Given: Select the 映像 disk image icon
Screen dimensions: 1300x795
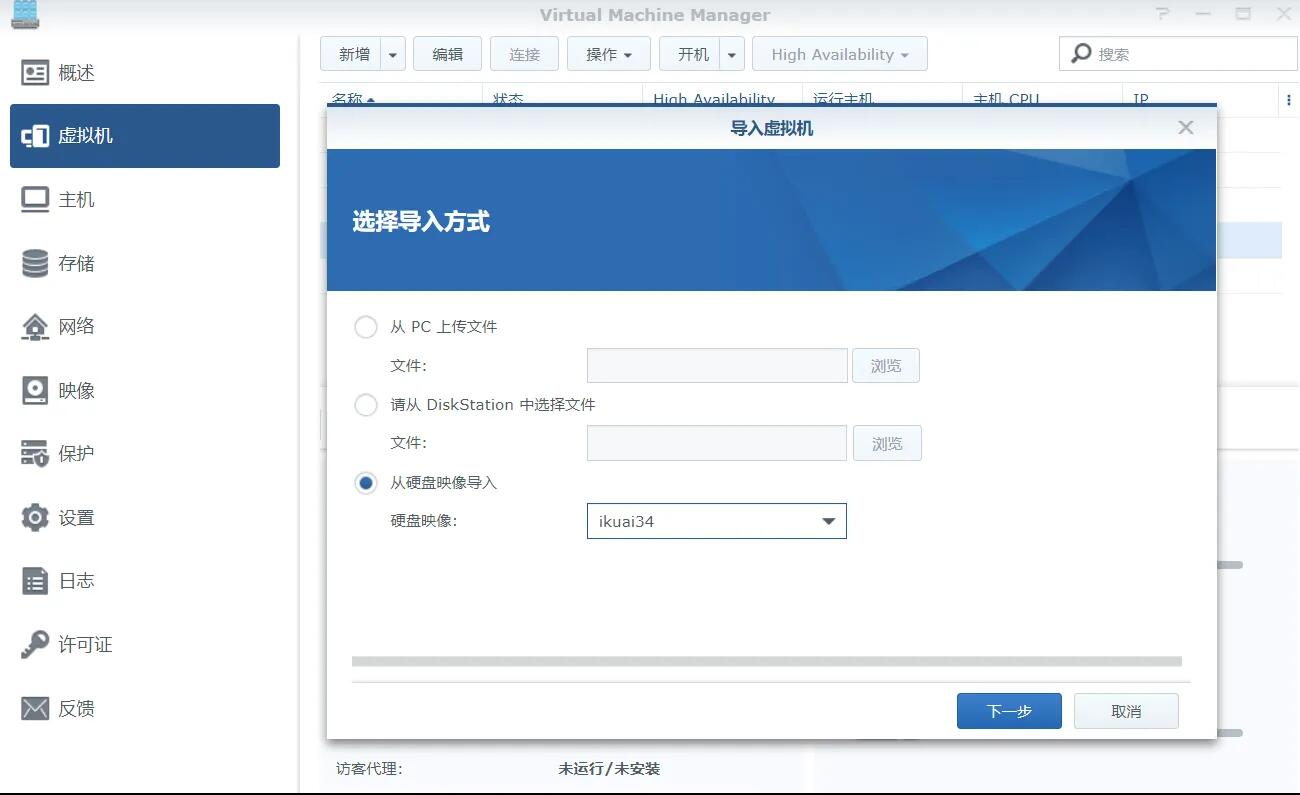Looking at the screenshot, I should [35, 390].
